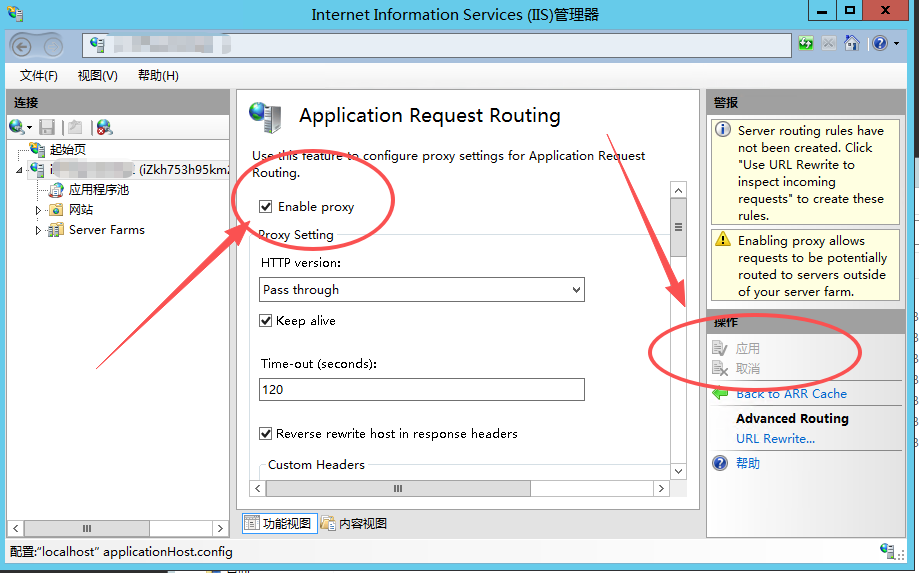Click the 取消 Cancel action
Image resolution: width=919 pixels, height=573 pixels.
coord(748,369)
